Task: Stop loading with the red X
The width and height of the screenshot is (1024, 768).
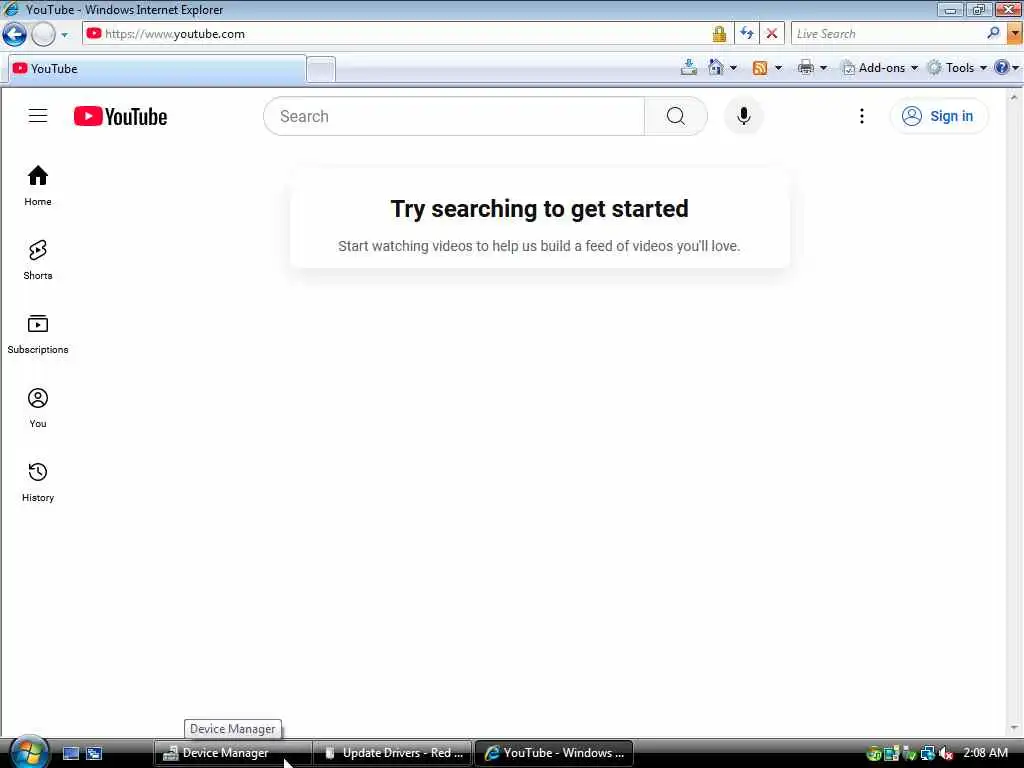Action: click(x=771, y=33)
